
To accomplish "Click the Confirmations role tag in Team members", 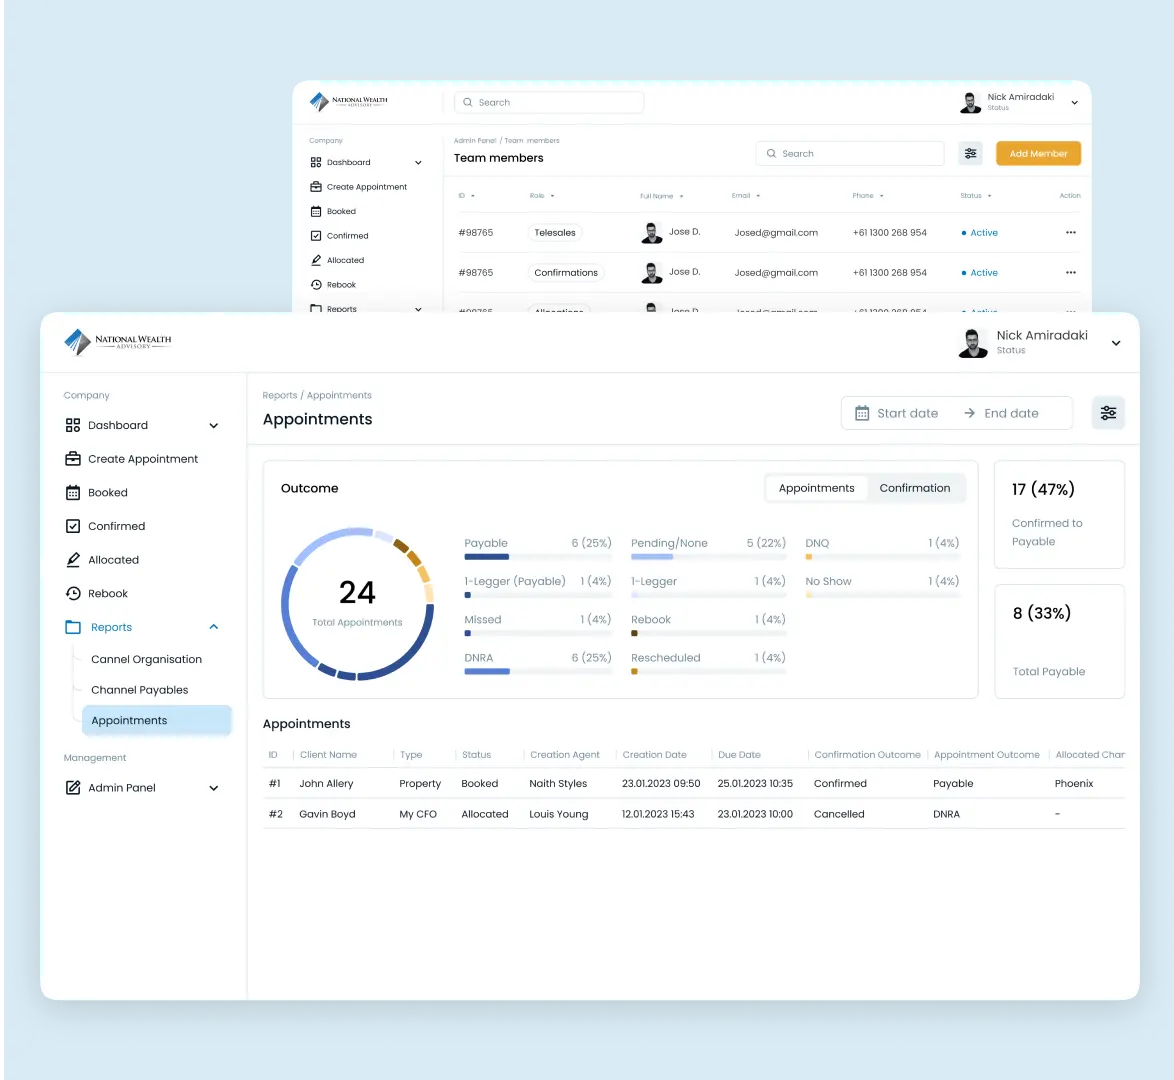I will coord(566,273).
